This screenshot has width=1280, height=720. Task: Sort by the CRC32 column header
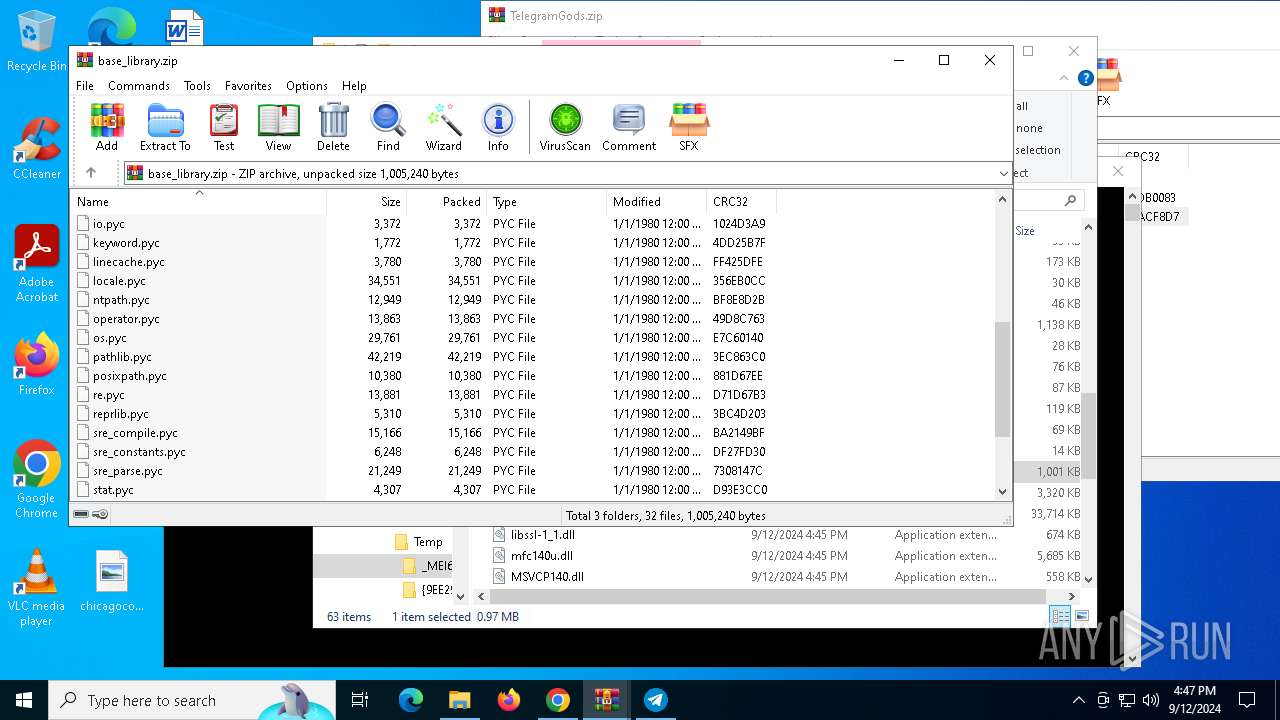(x=741, y=201)
